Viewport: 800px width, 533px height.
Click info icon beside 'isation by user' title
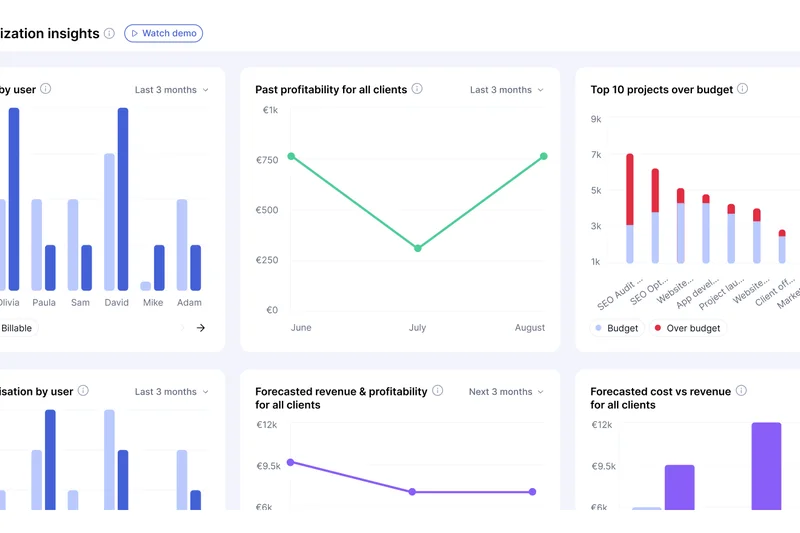[83, 391]
